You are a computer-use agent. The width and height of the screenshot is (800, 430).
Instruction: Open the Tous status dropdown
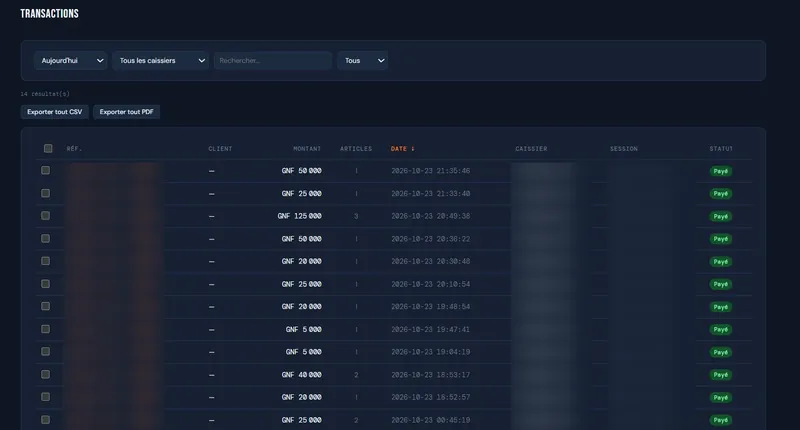(x=363, y=61)
